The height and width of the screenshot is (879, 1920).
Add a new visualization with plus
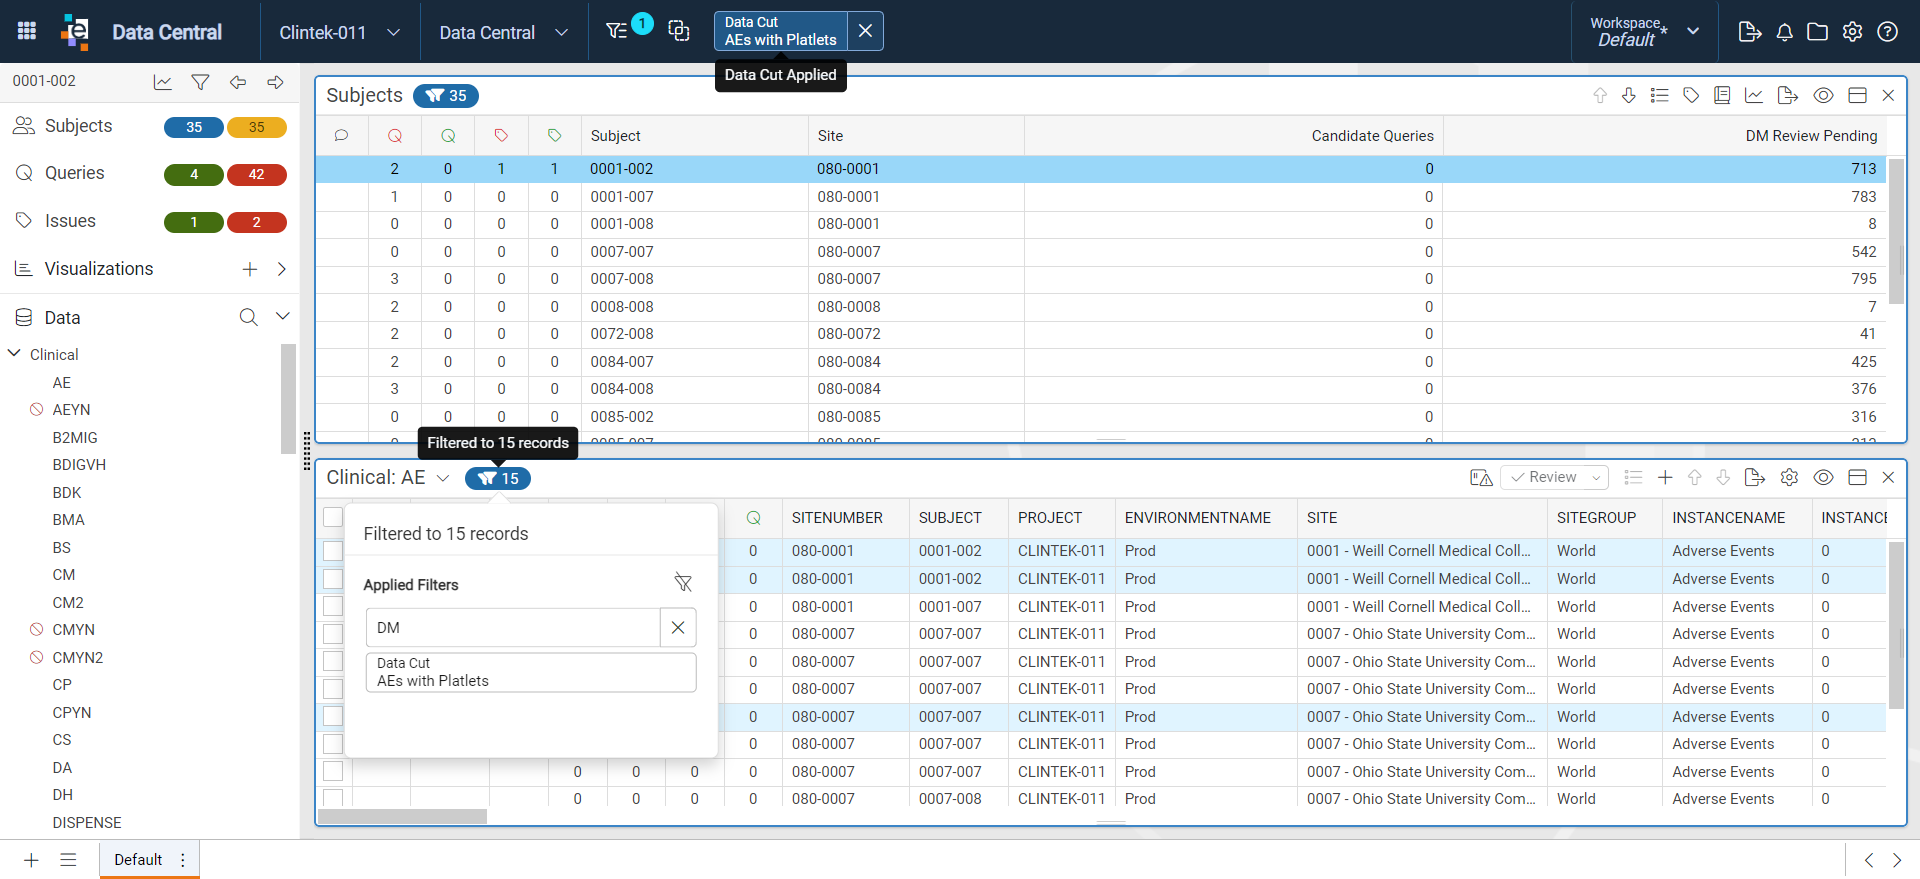coord(250,269)
